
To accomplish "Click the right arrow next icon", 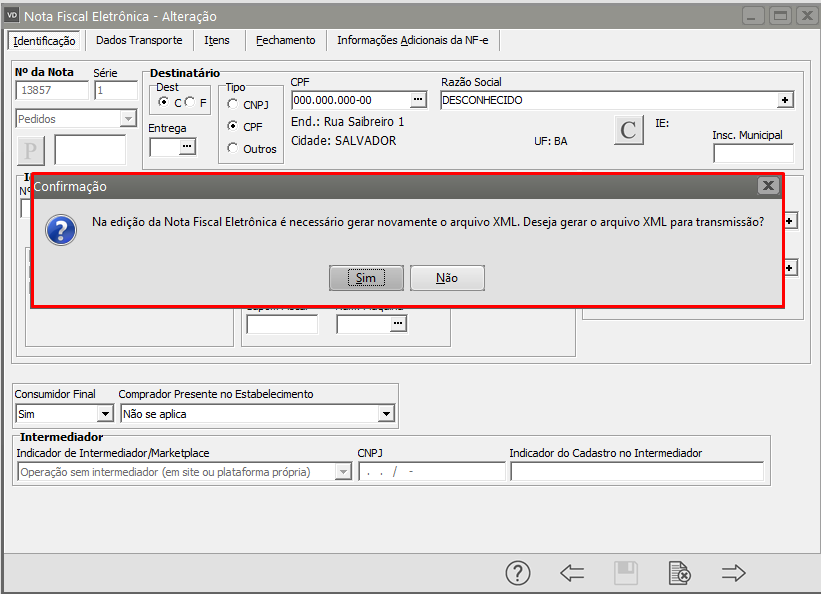I will (734, 573).
